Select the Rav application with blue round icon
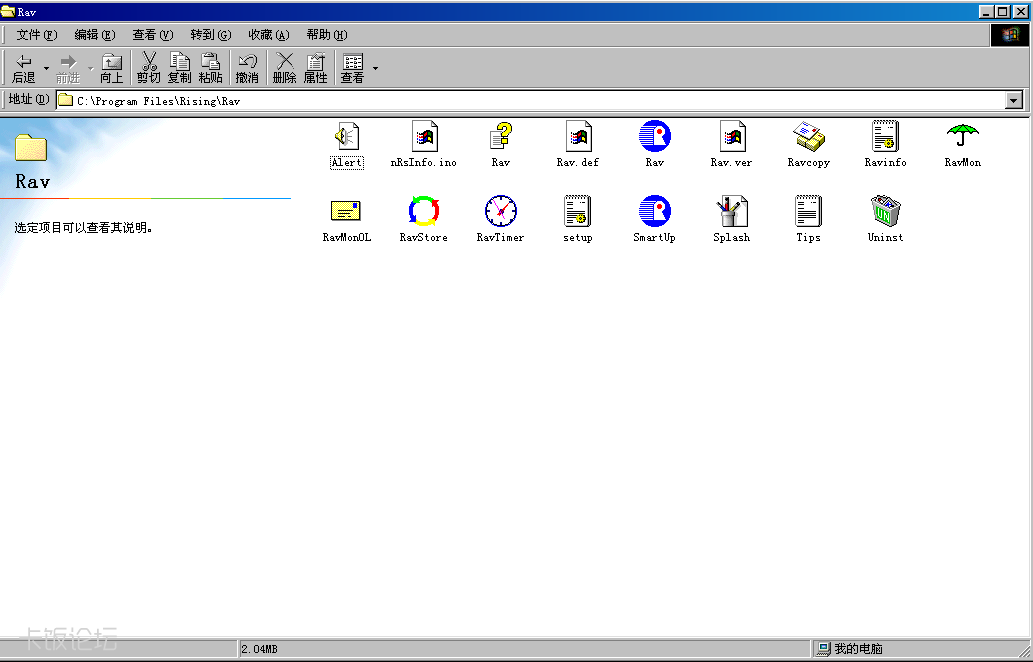 click(655, 137)
